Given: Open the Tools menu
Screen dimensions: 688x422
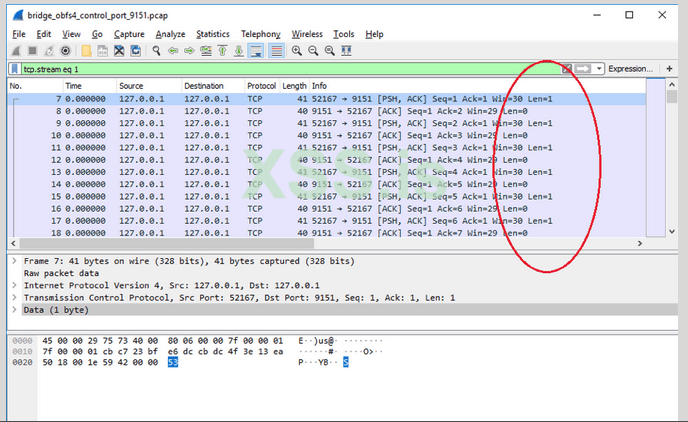Looking at the screenshot, I should click(344, 34).
